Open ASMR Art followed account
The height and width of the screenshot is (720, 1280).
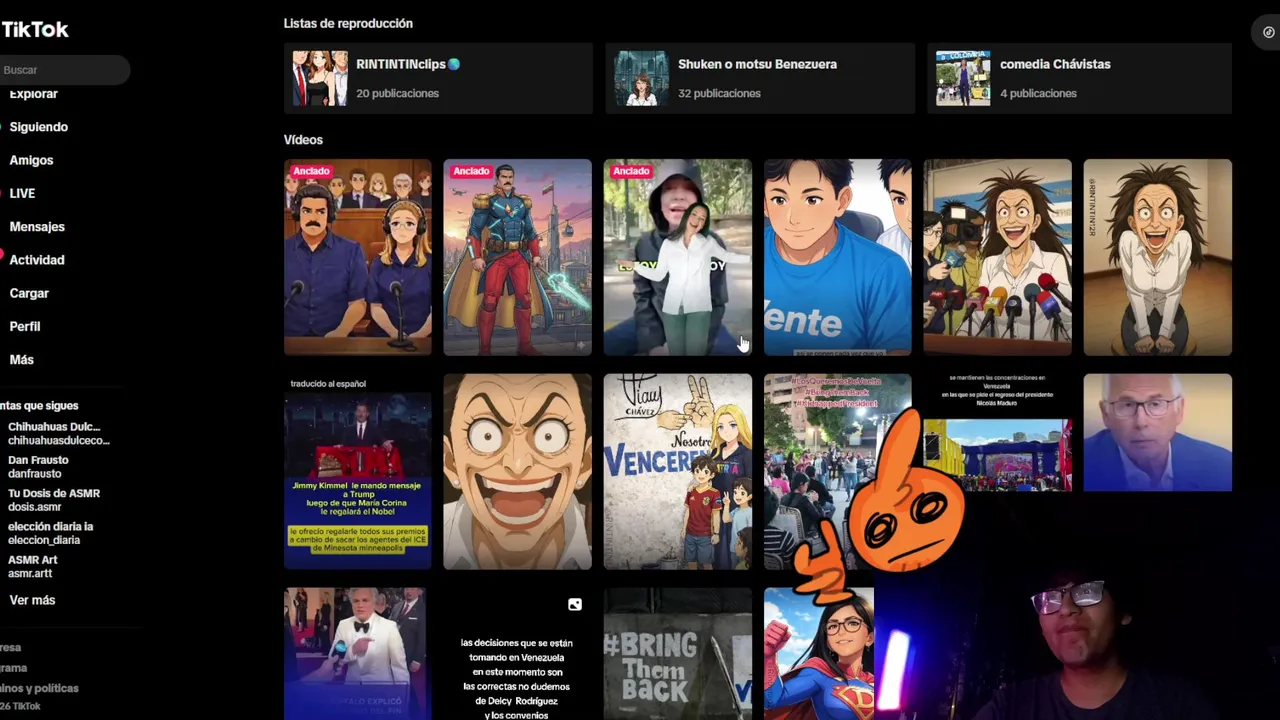pos(33,566)
